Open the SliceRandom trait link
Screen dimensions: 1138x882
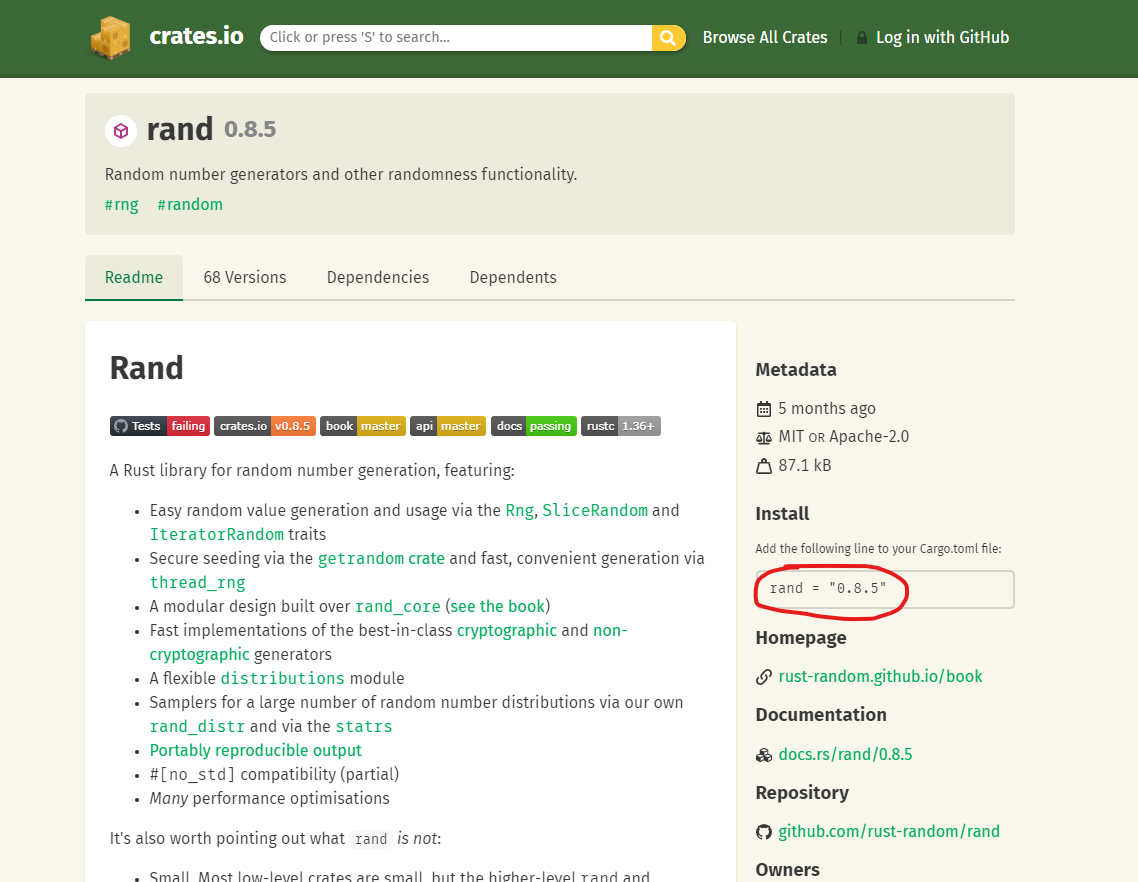[595, 510]
